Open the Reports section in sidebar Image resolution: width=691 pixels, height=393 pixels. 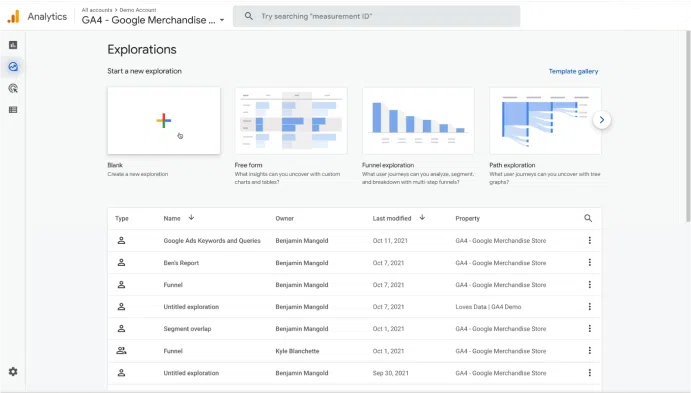point(13,45)
